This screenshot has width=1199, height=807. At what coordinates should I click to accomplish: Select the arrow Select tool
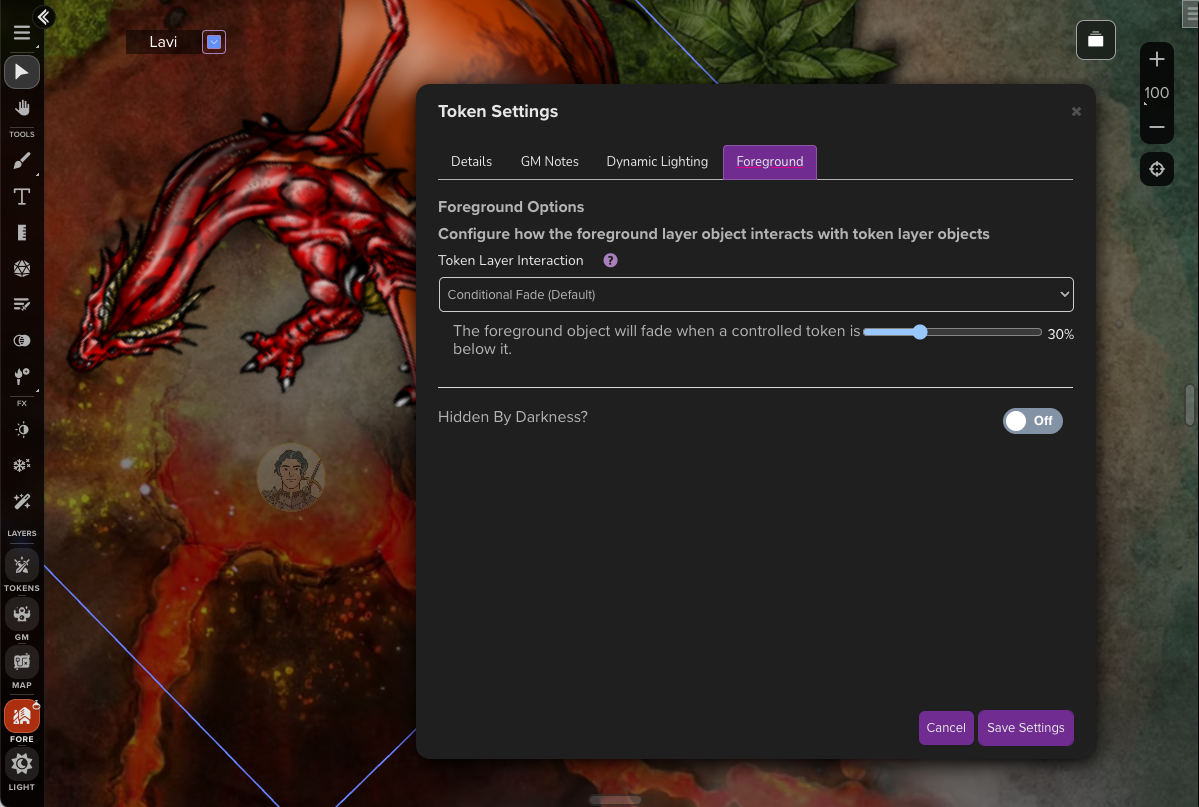point(21,72)
